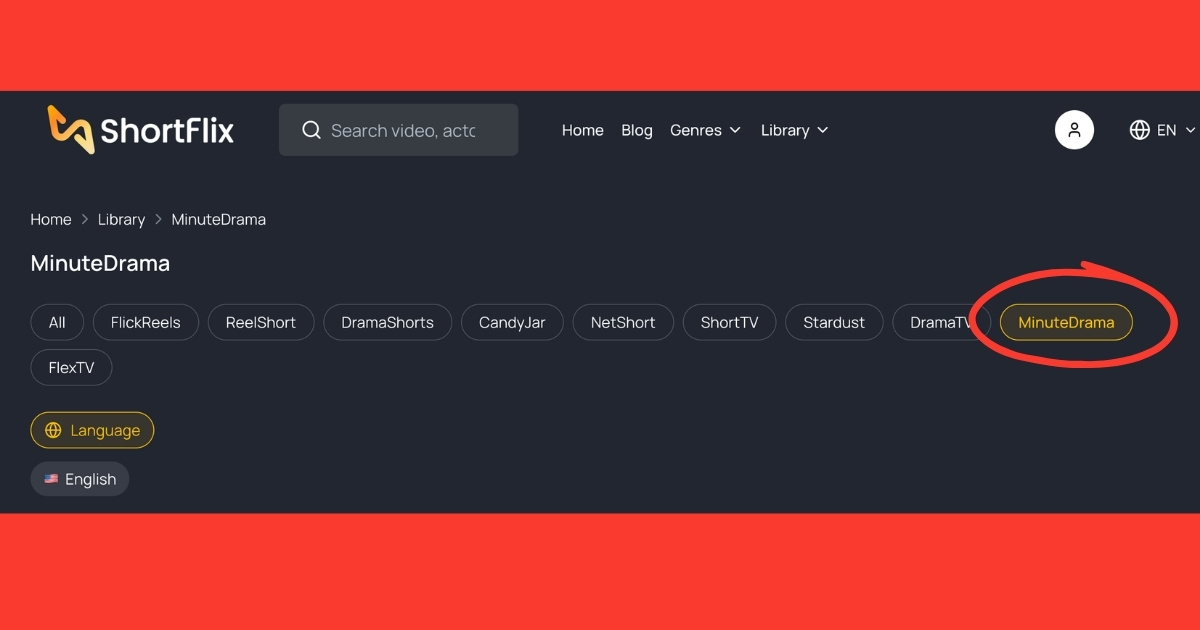The width and height of the screenshot is (1200, 630).
Task: Open the user profile icon
Action: click(1074, 130)
